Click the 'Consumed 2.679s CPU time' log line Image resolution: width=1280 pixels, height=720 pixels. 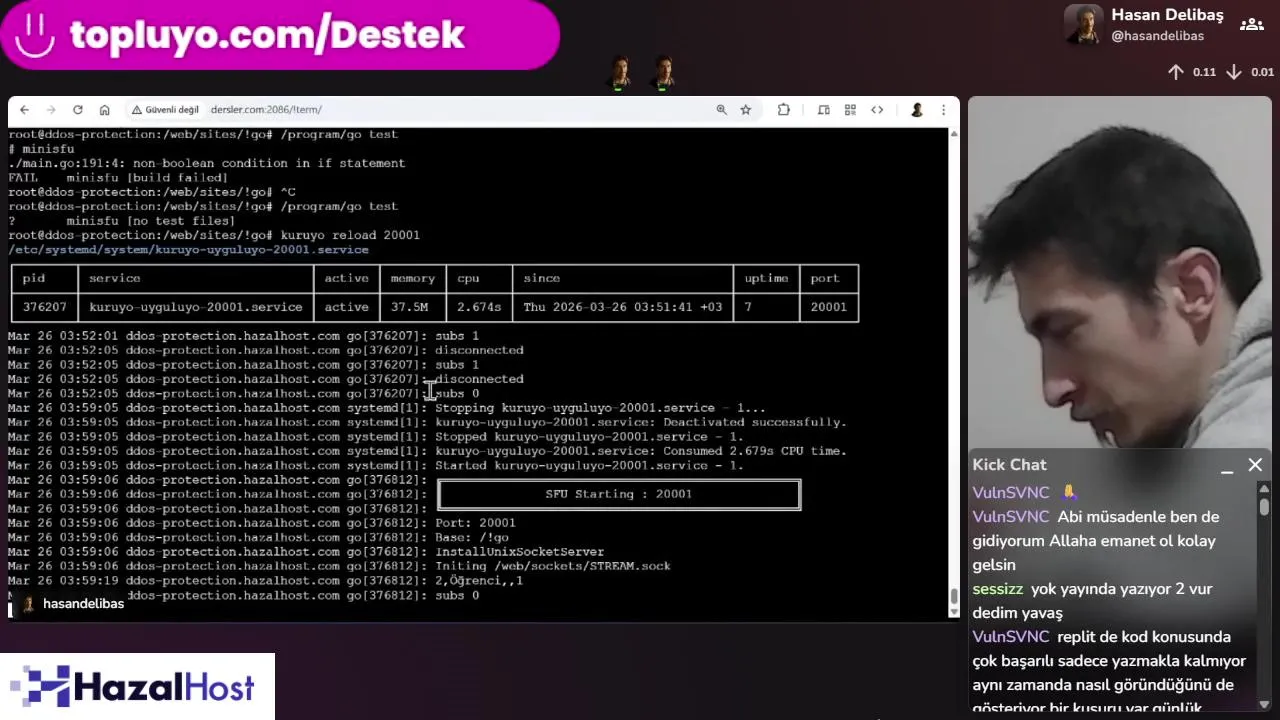click(x=427, y=451)
